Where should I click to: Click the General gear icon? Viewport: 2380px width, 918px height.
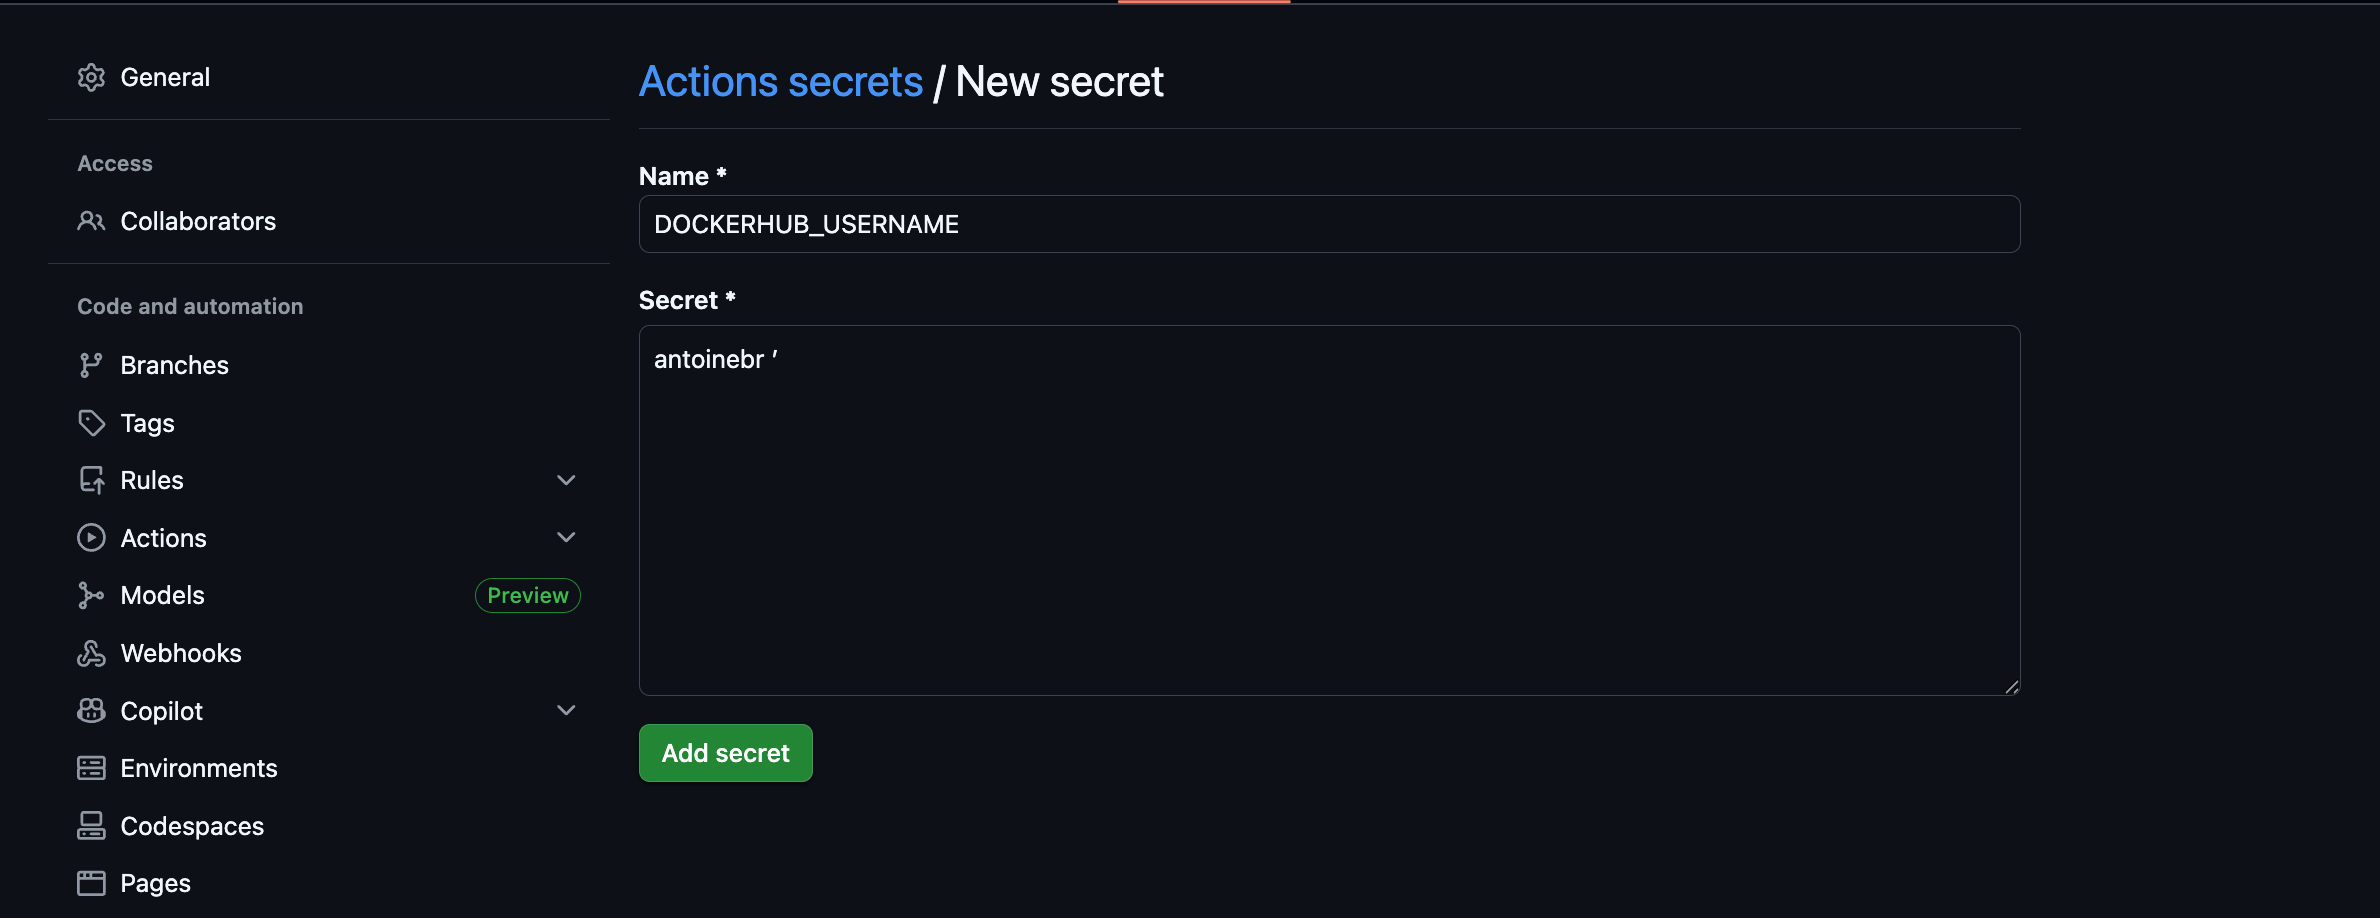[x=91, y=78]
